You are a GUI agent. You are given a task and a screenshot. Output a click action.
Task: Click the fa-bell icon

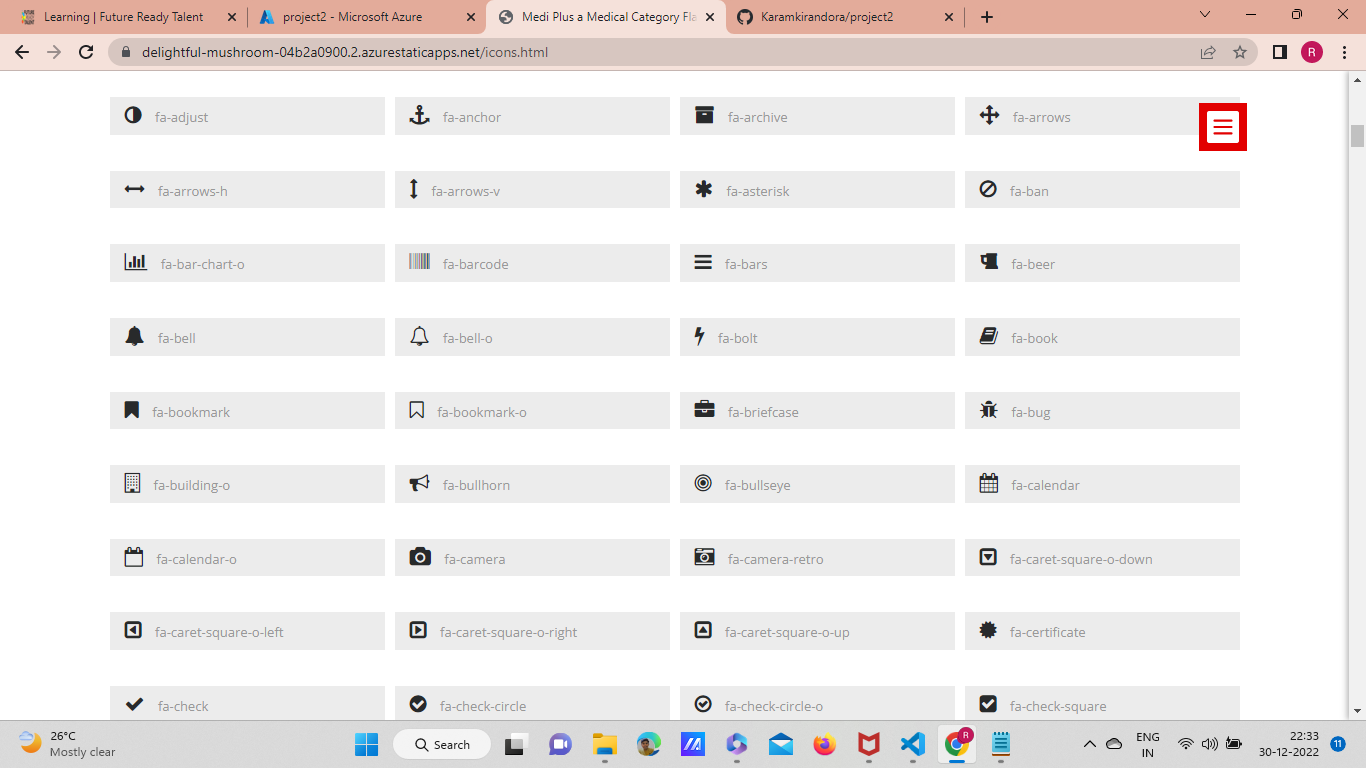pyautogui.click(x=134, y=337)
